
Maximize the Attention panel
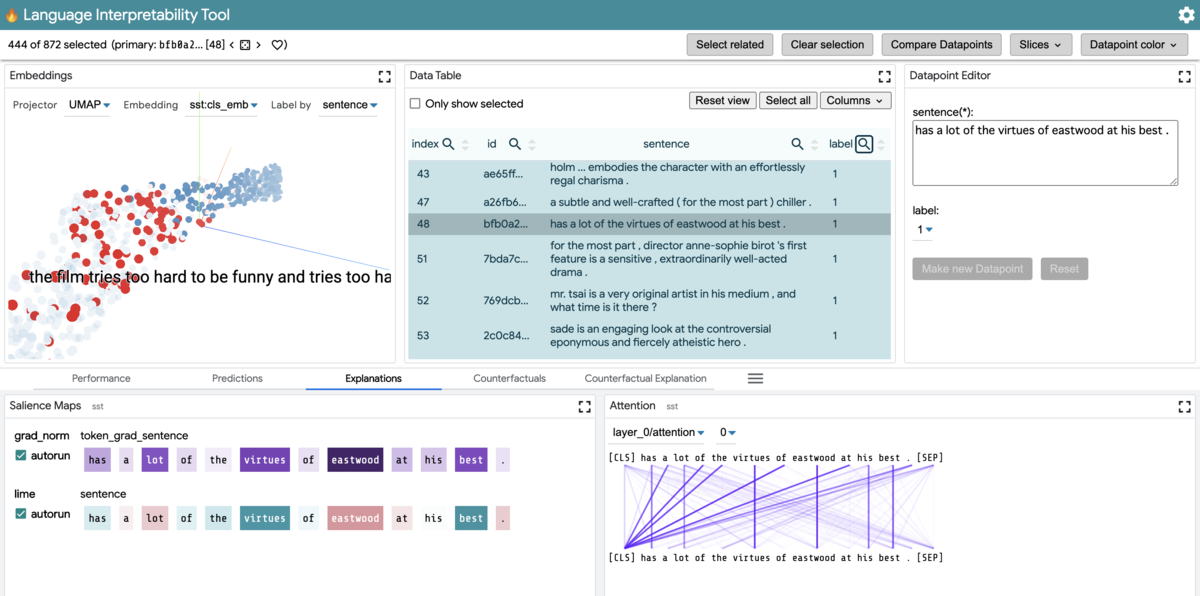(x=1184, y=406)
